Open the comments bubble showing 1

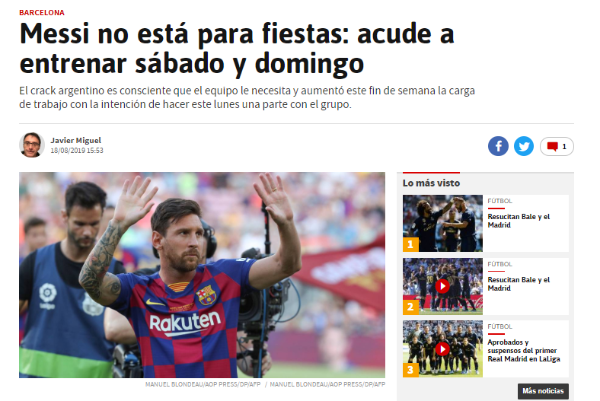tap(556, 146)
